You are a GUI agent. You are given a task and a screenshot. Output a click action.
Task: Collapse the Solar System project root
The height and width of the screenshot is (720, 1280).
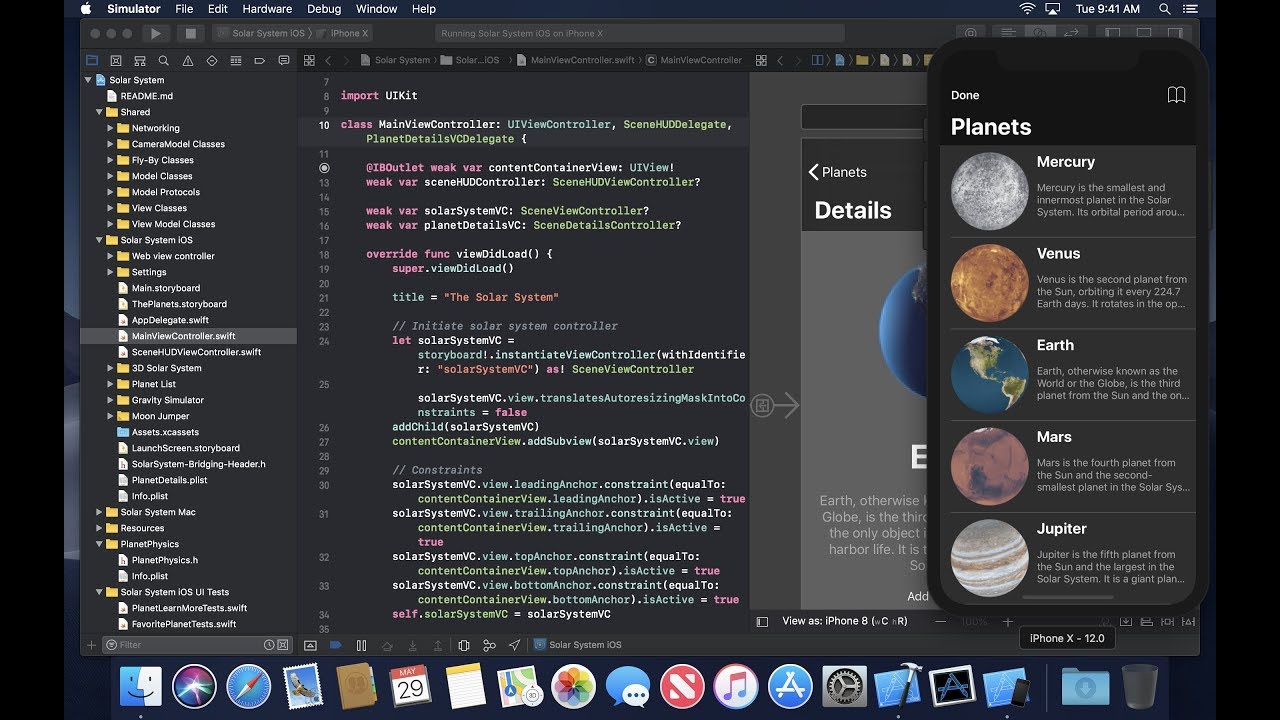click(x=89, y=80)
